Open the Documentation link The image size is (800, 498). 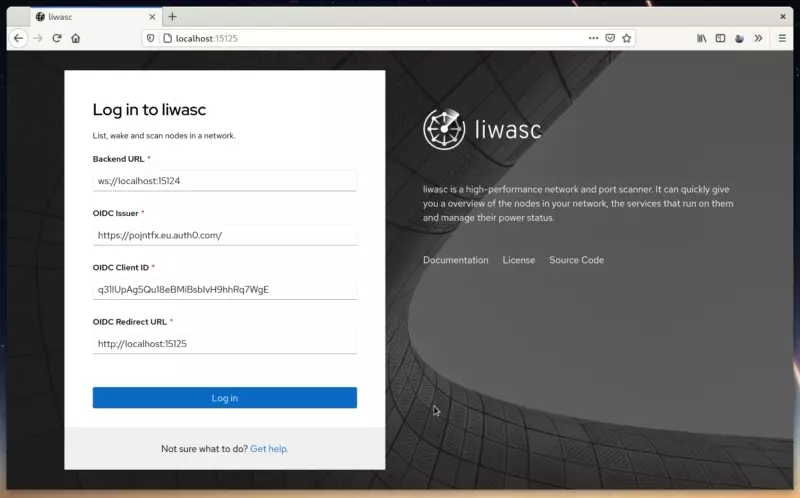[456, 260]
